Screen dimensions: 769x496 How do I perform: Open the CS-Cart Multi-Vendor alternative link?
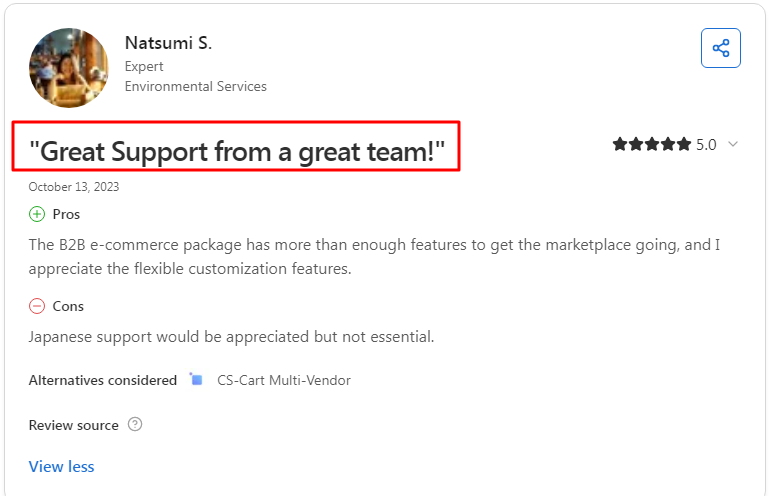[284, 380]
